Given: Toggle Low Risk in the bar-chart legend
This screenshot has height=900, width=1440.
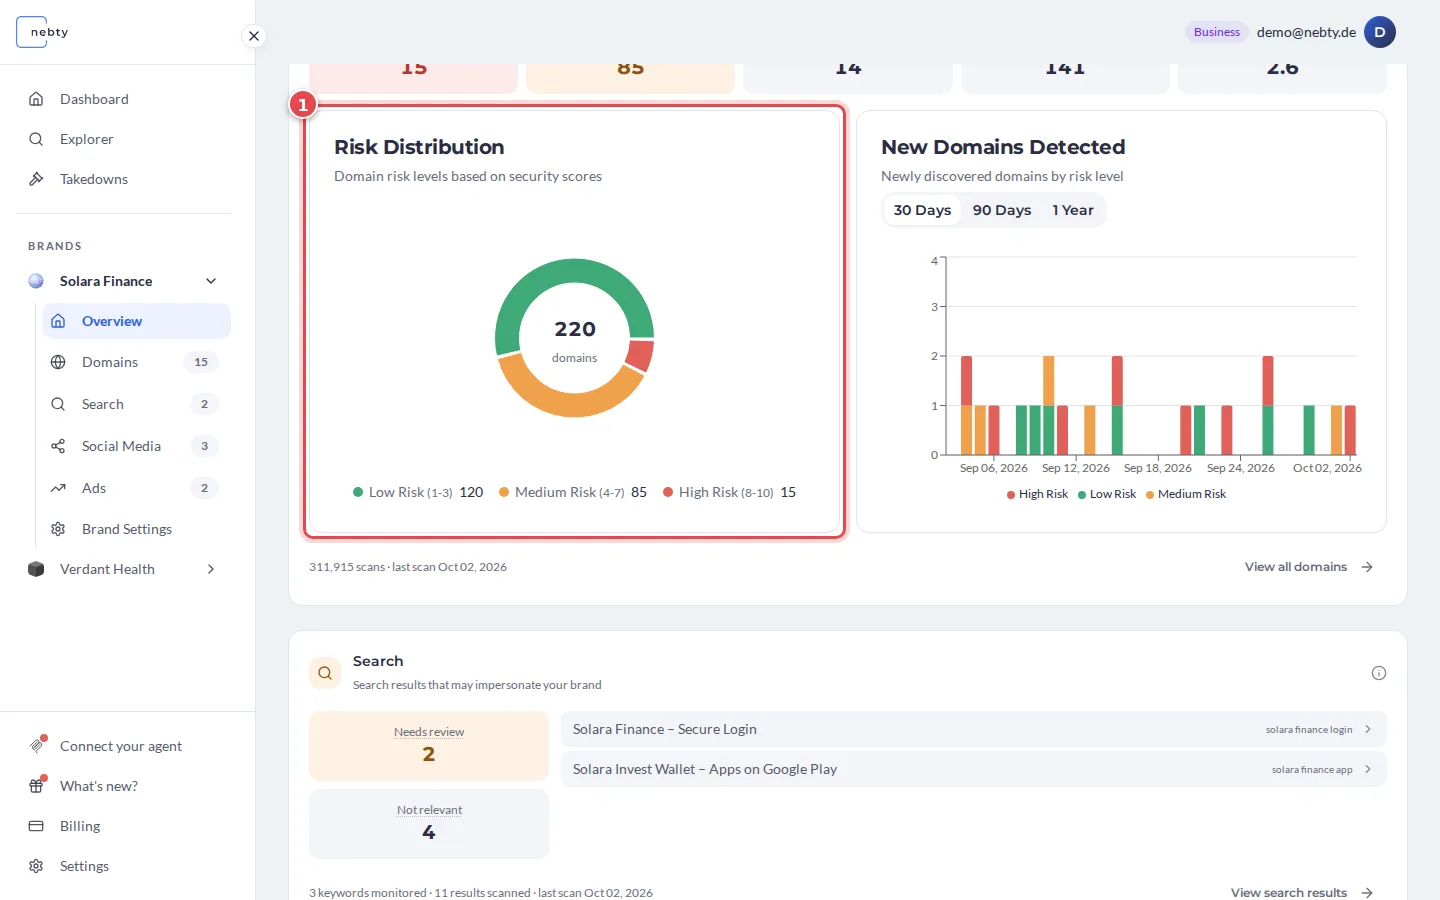Looking at the screenshot, I should click(x=1107, y=494).
